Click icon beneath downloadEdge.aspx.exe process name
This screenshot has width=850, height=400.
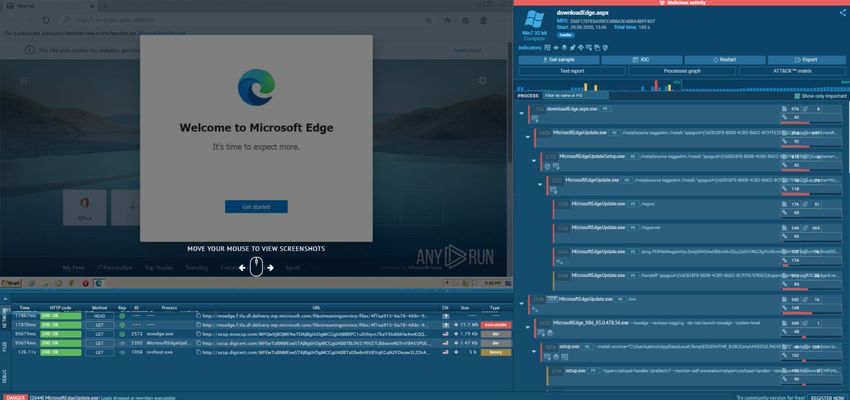click(x=536, y=117)
